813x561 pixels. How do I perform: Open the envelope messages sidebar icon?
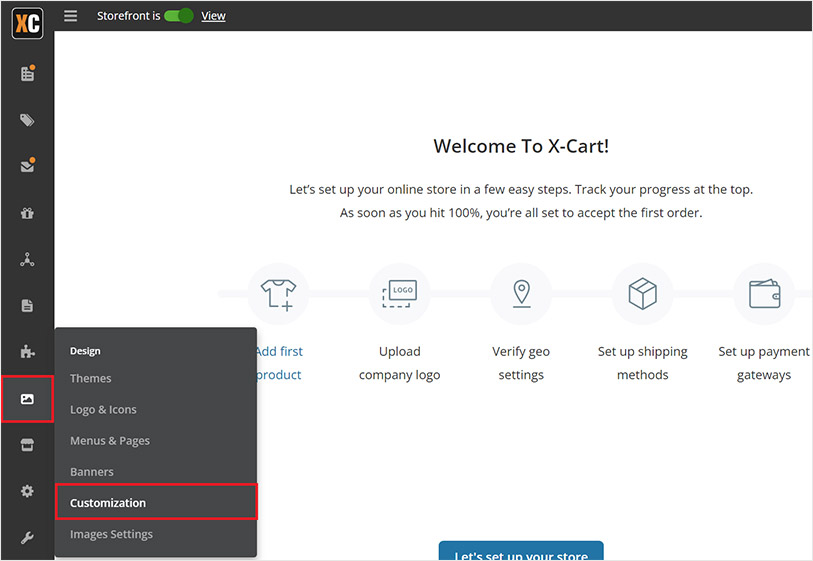pyautogui.click(x=27, y=165)
